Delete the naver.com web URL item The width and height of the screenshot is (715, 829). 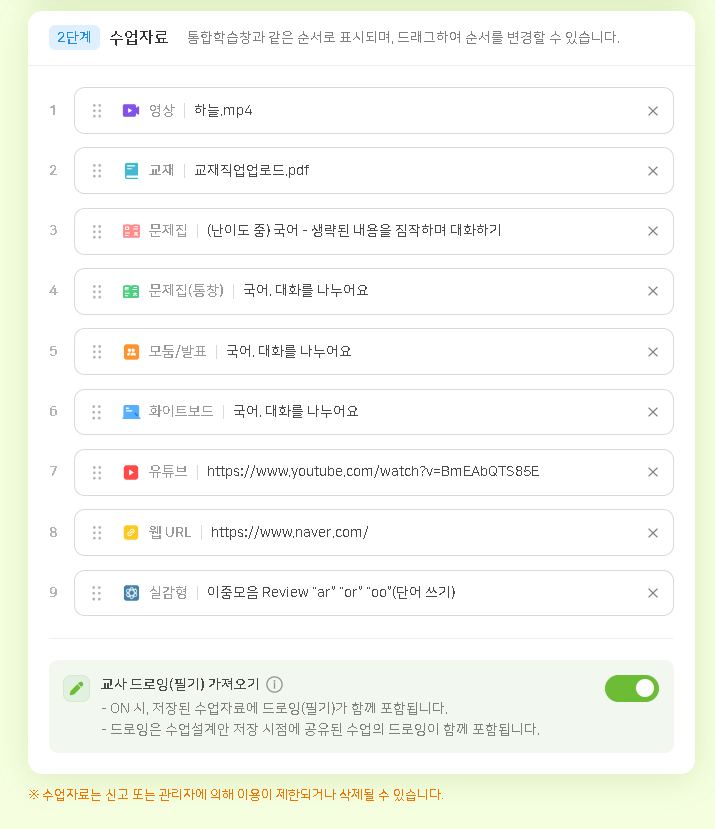[x=653, y=532]
